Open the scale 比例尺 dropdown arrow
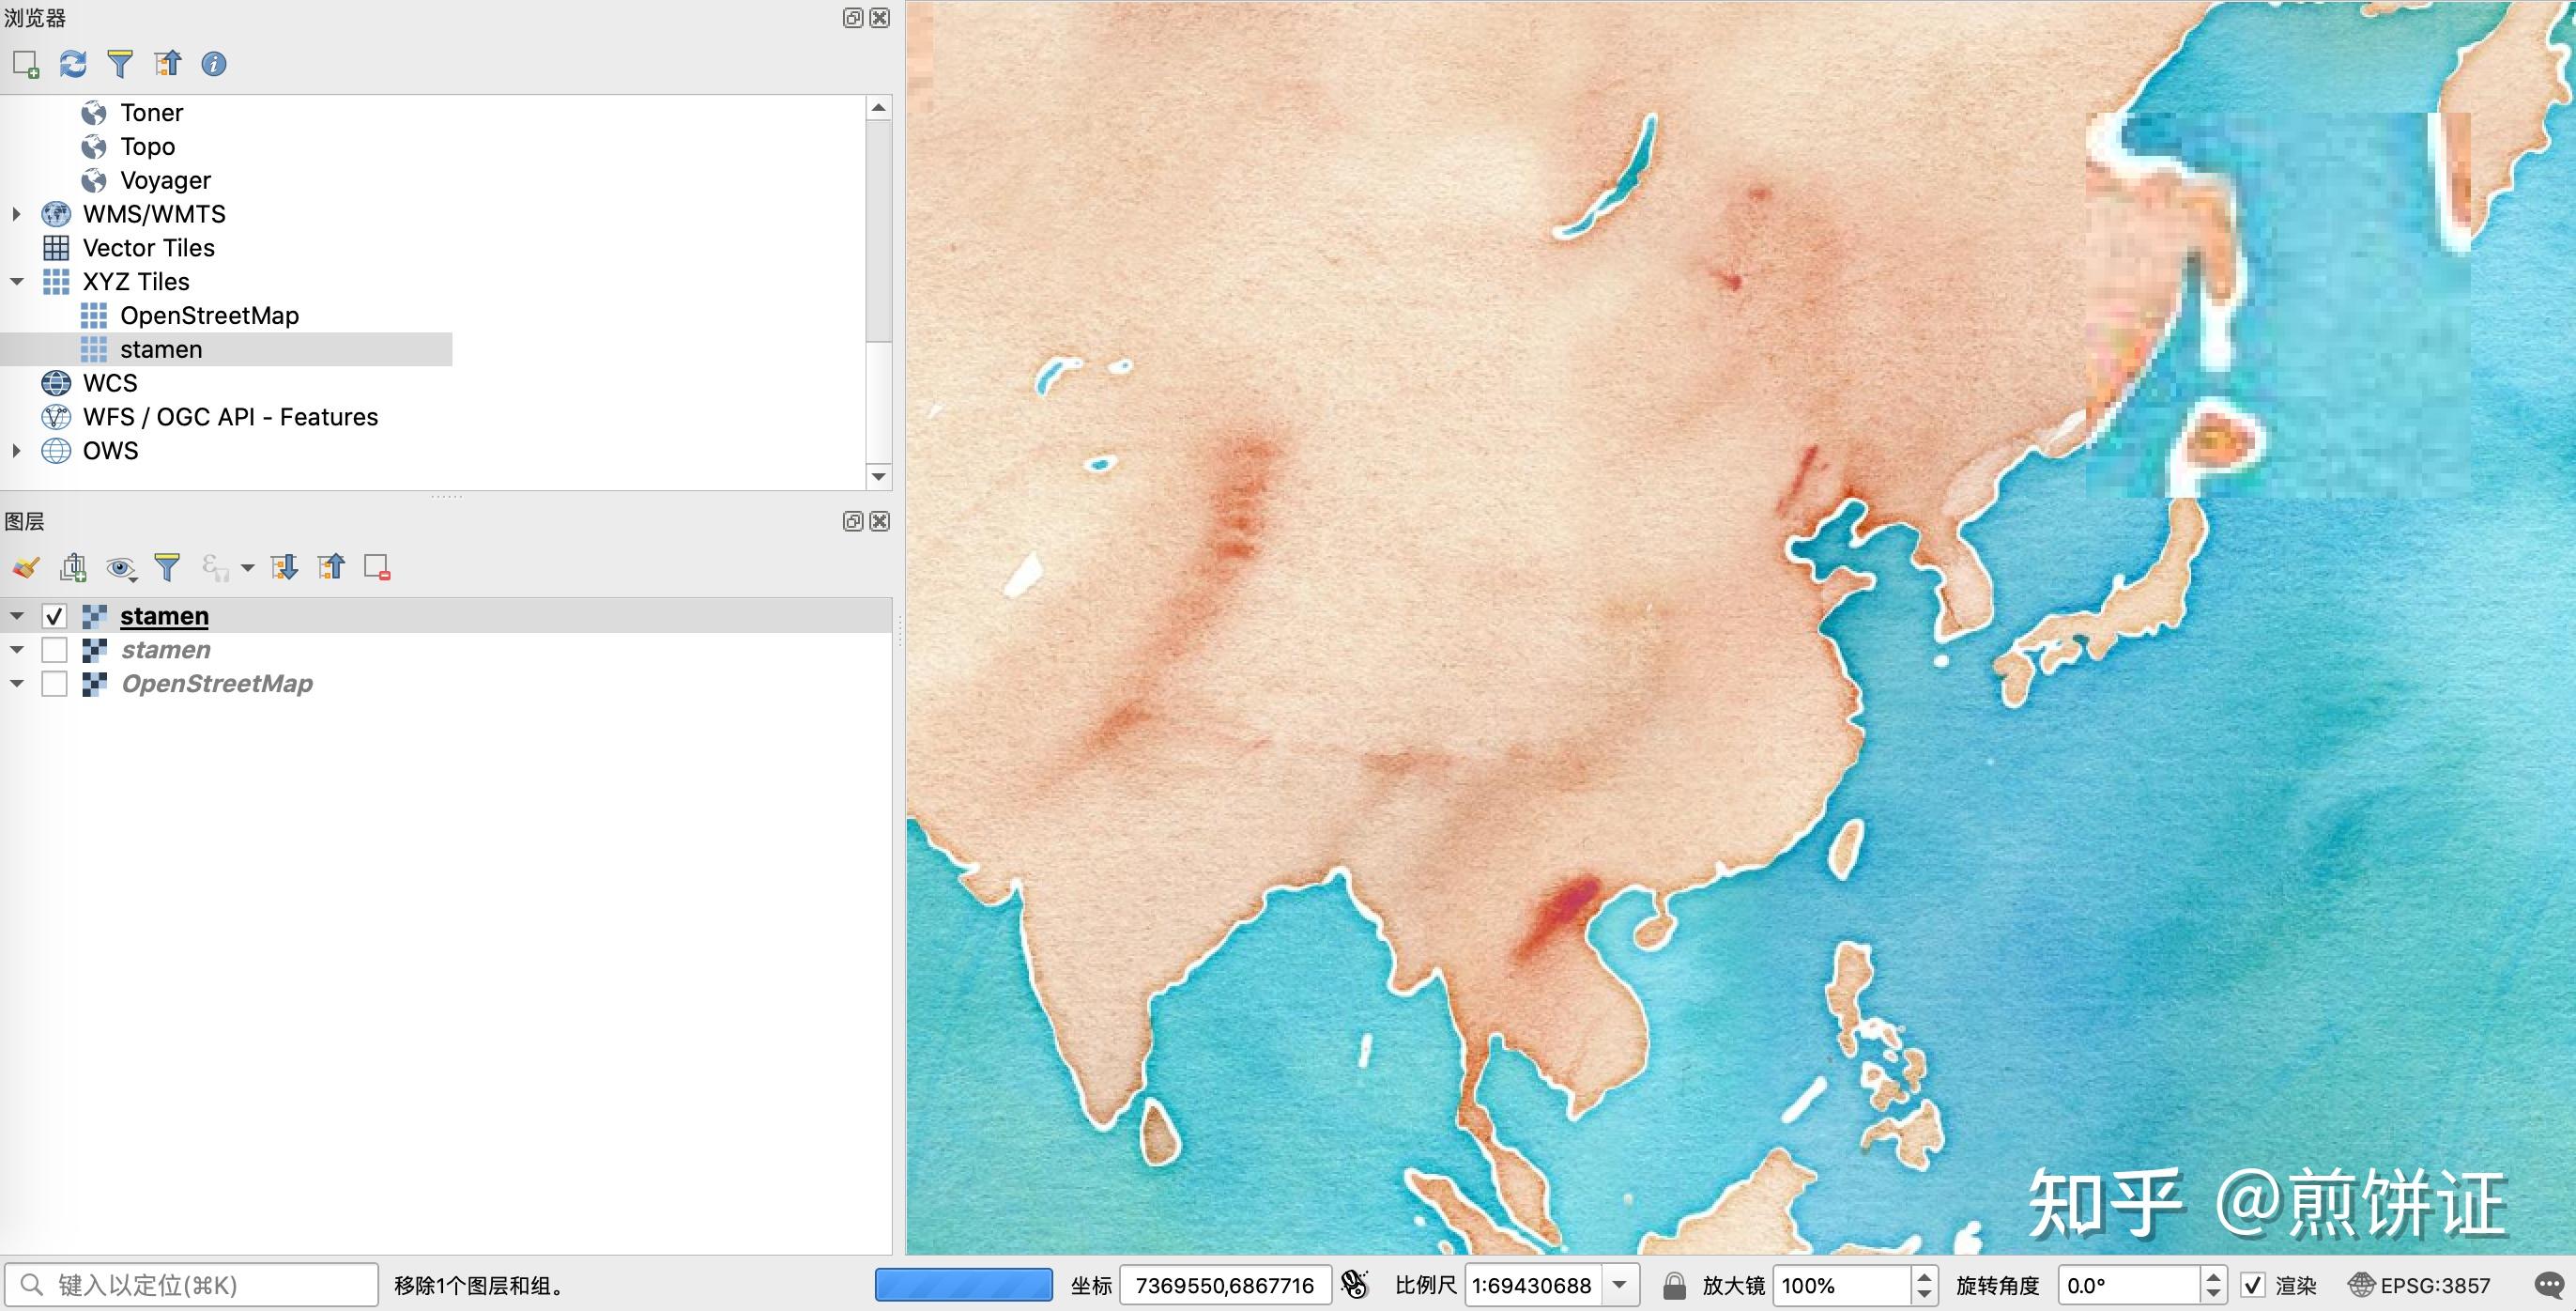2576x1311 pixels. pos(1620,1285)
